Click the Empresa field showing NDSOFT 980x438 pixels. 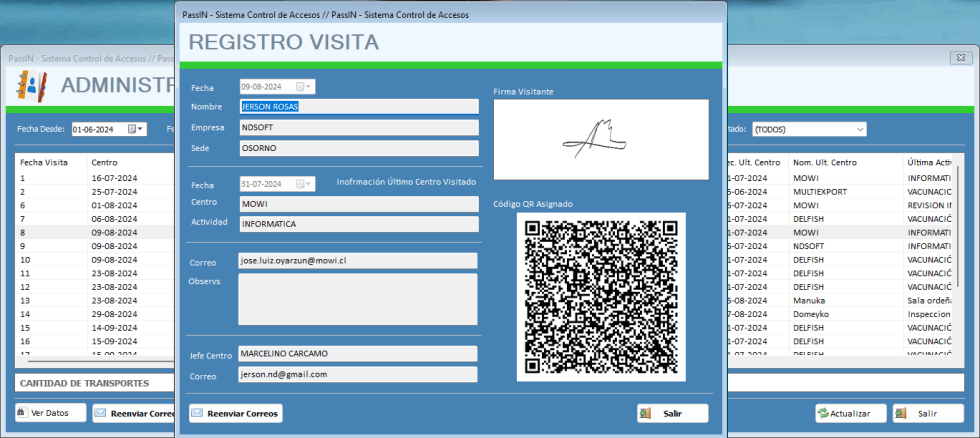click(x=359, y=127)
